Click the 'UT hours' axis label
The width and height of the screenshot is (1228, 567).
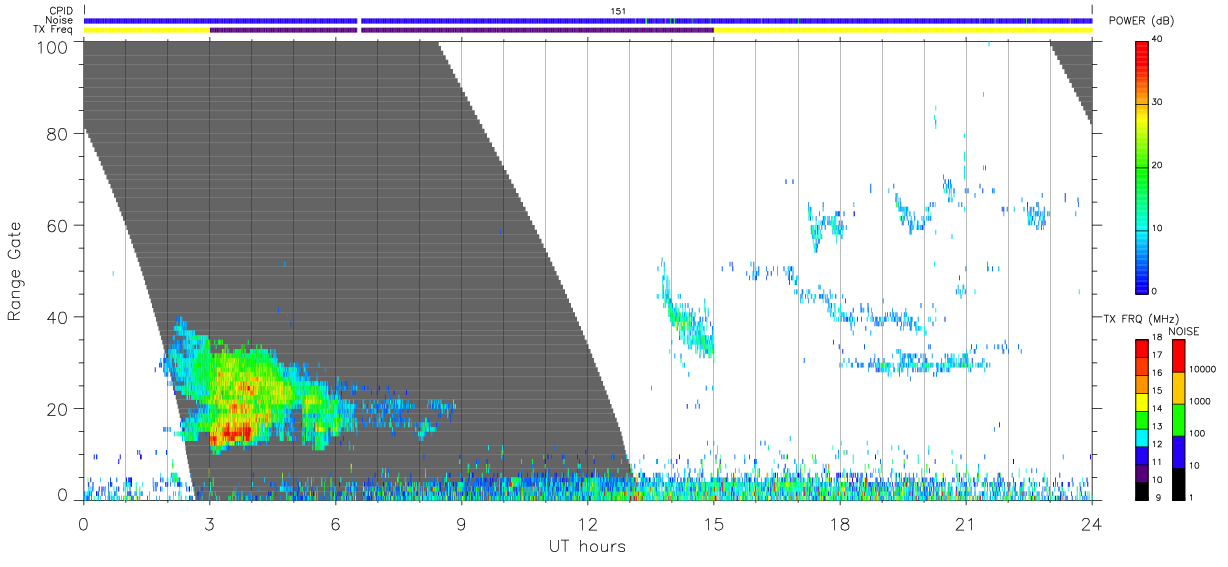pos(586,547)
